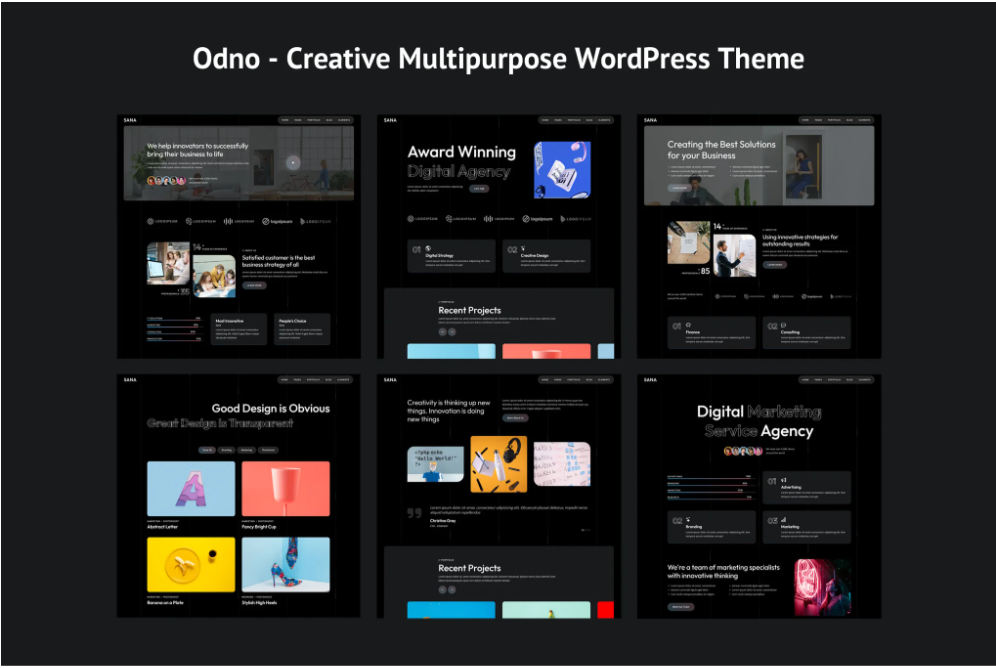The width and height of the screenshot is (996, 668).
Task: Click button in the 'Creating the Best Solutions' hero
Action: (x=680, y=188)
